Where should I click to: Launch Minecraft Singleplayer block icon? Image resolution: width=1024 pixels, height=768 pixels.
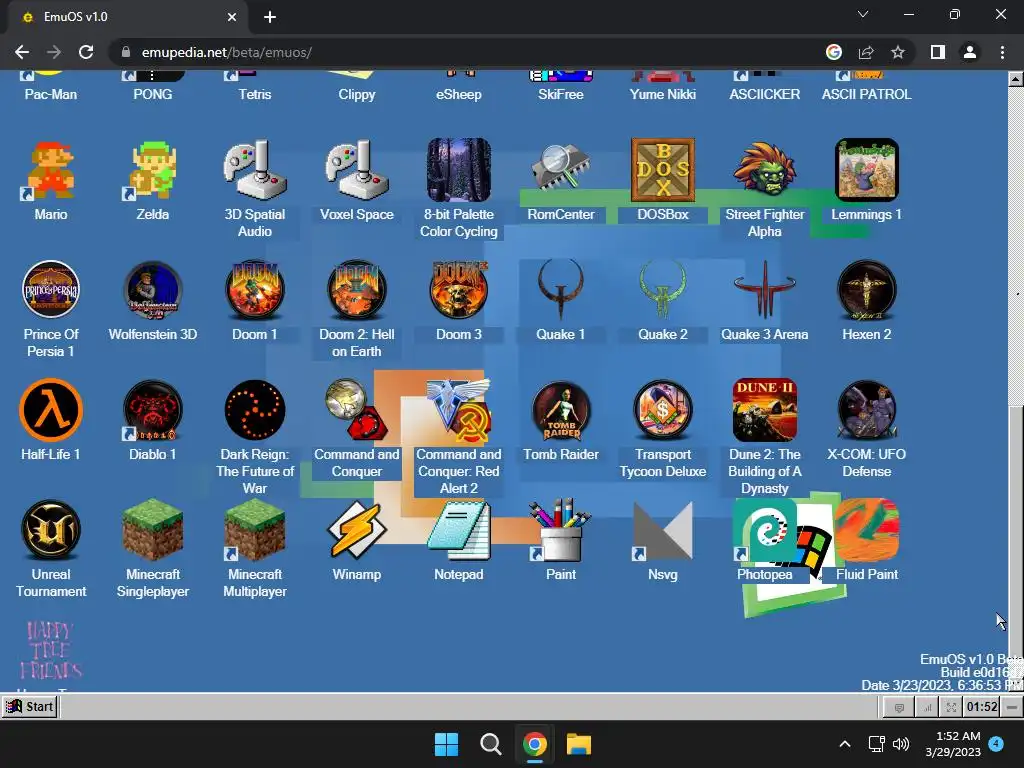click(x=153, y=531)
